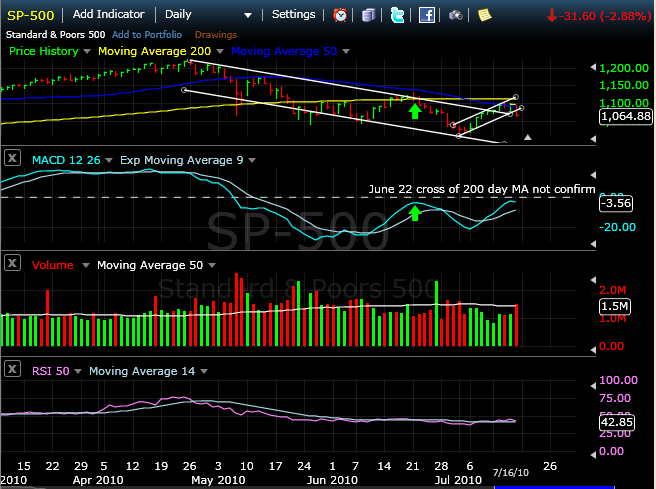
Task: Close the MACD indicator panel
Action: coord(13,158)
